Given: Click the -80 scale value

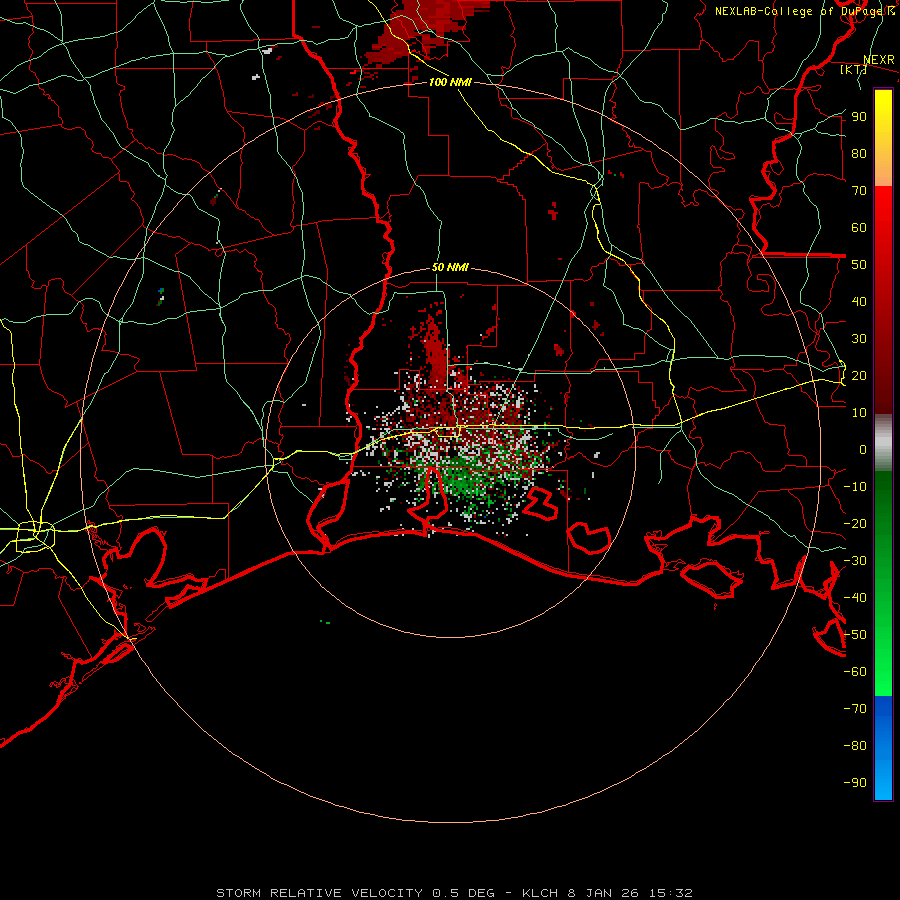Looking at the screenshot, I should coord(855,746).
